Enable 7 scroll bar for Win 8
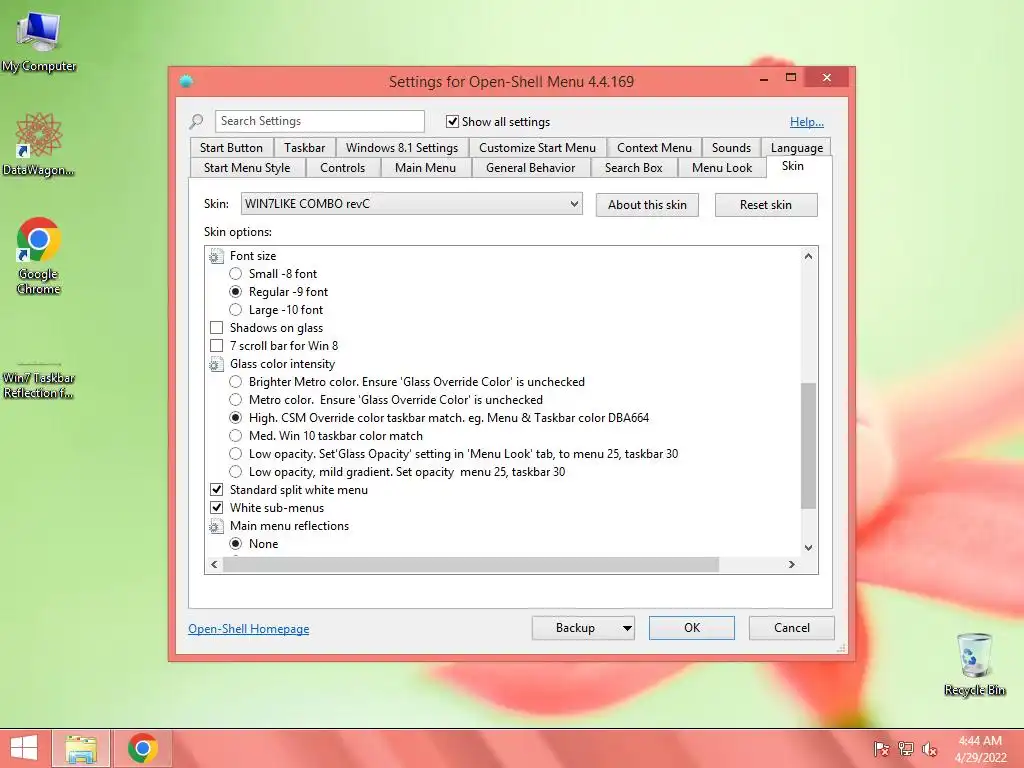The height and width of the screenshot is (768, 1024). (217, 345)
